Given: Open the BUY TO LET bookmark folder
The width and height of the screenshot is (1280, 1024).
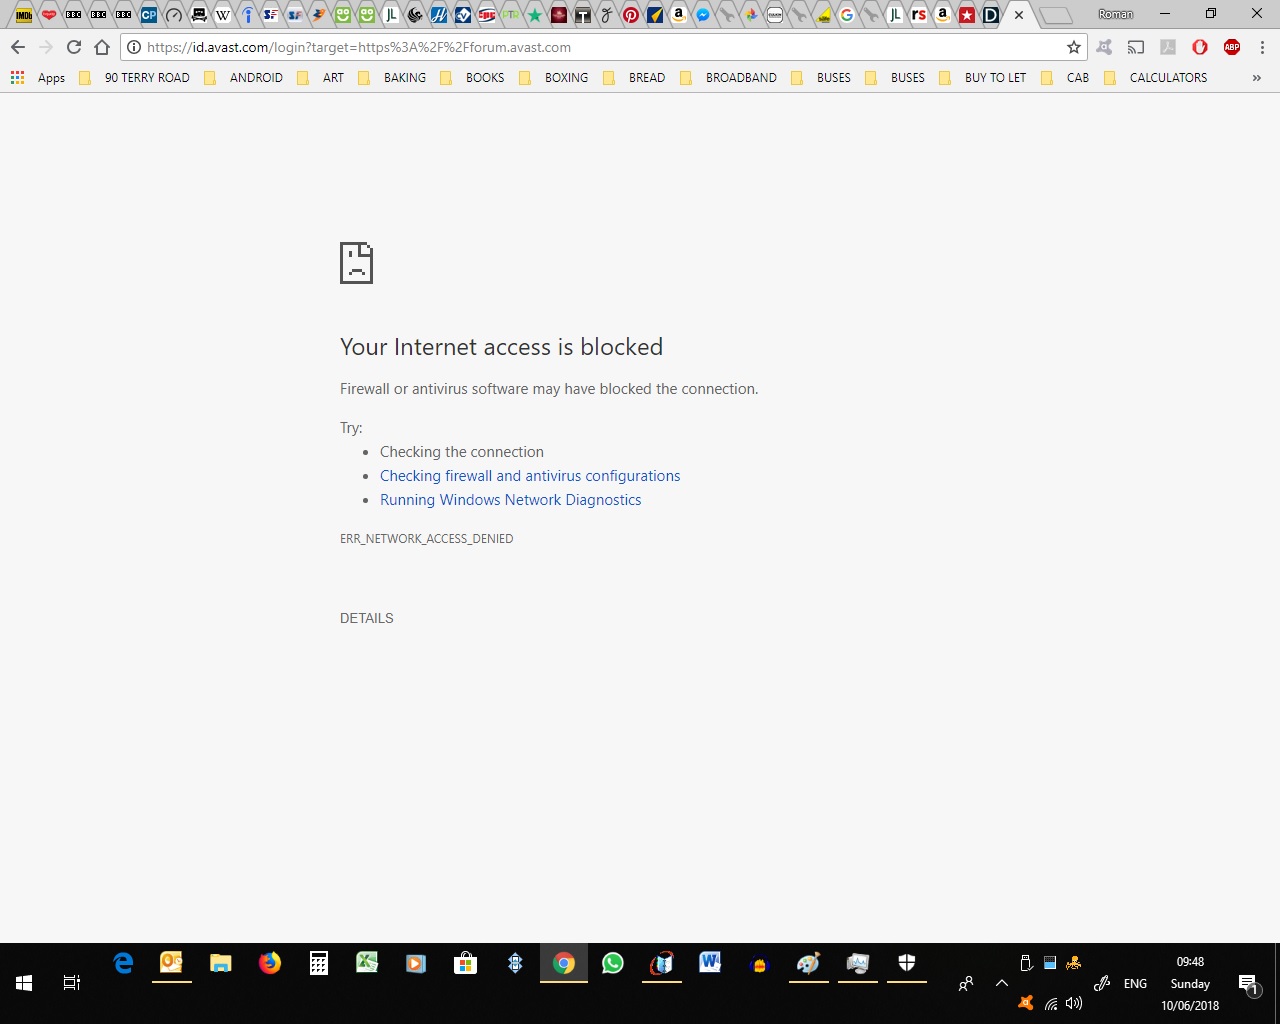Looking at the screenshot, I should tap(983, 77).
